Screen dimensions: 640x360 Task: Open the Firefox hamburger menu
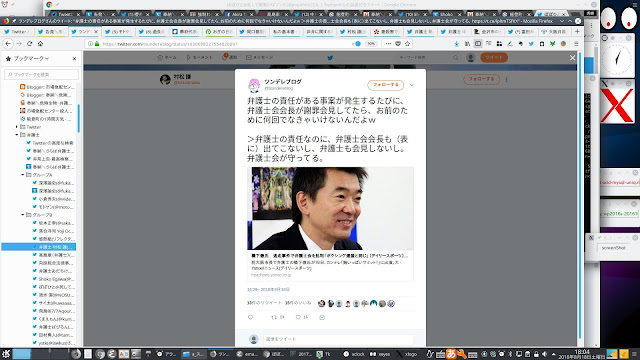pyautogui.click(x=576, y=44)
